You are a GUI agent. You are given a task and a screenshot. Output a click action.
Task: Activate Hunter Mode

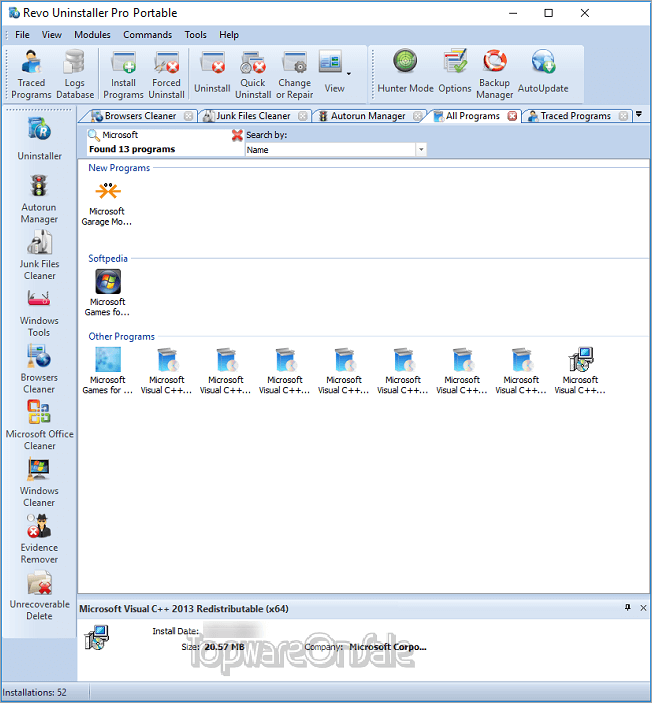click(x=405, y=72)
